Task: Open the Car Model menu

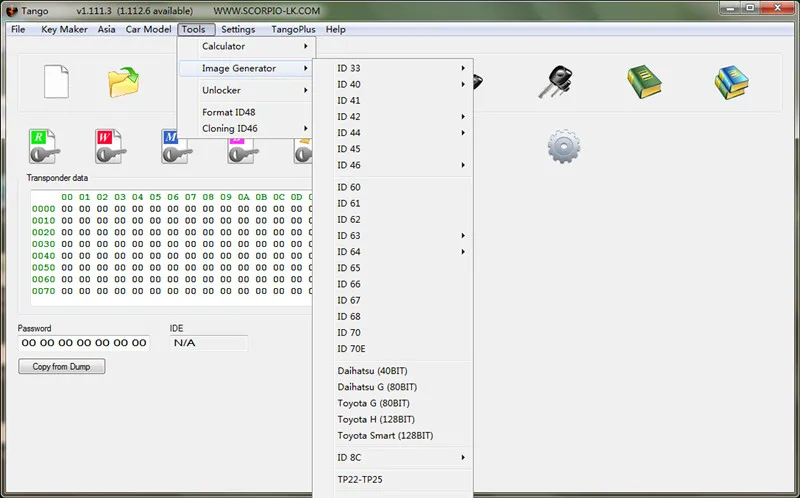Action: point(148,30)
